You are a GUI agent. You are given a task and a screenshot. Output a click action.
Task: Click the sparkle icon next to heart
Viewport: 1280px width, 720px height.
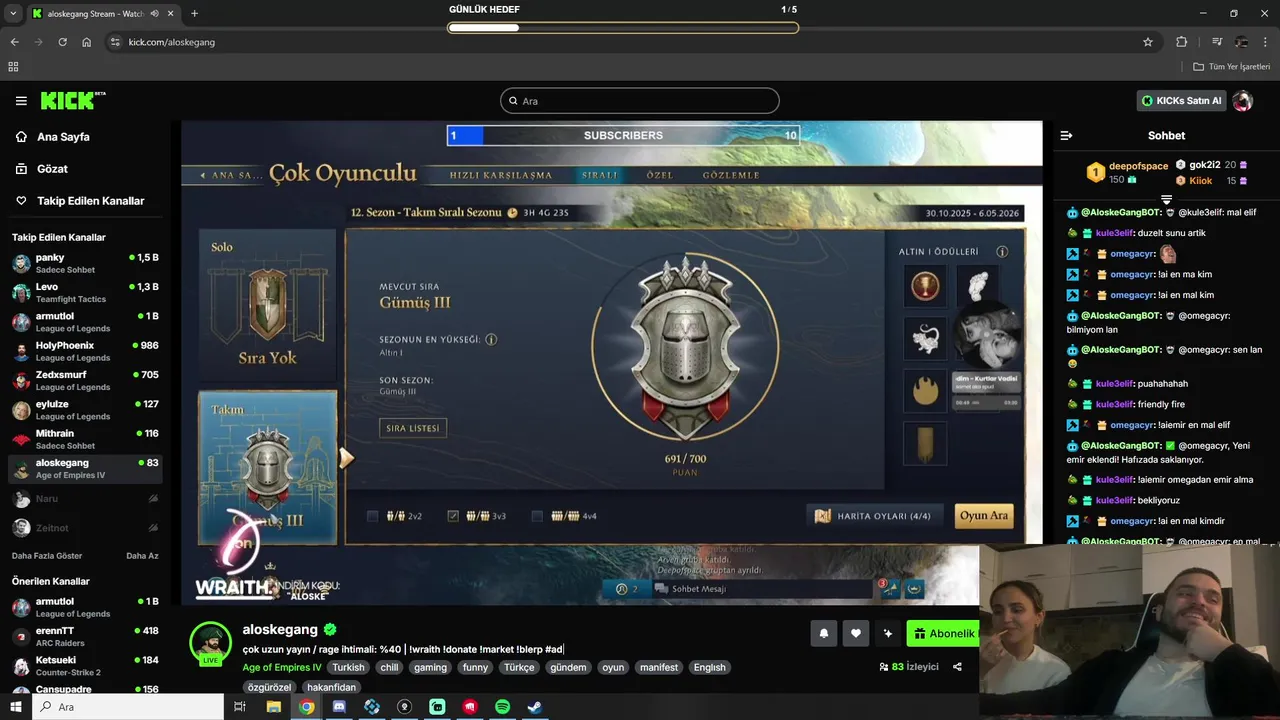pyautogui.click(x=888, y=633)
